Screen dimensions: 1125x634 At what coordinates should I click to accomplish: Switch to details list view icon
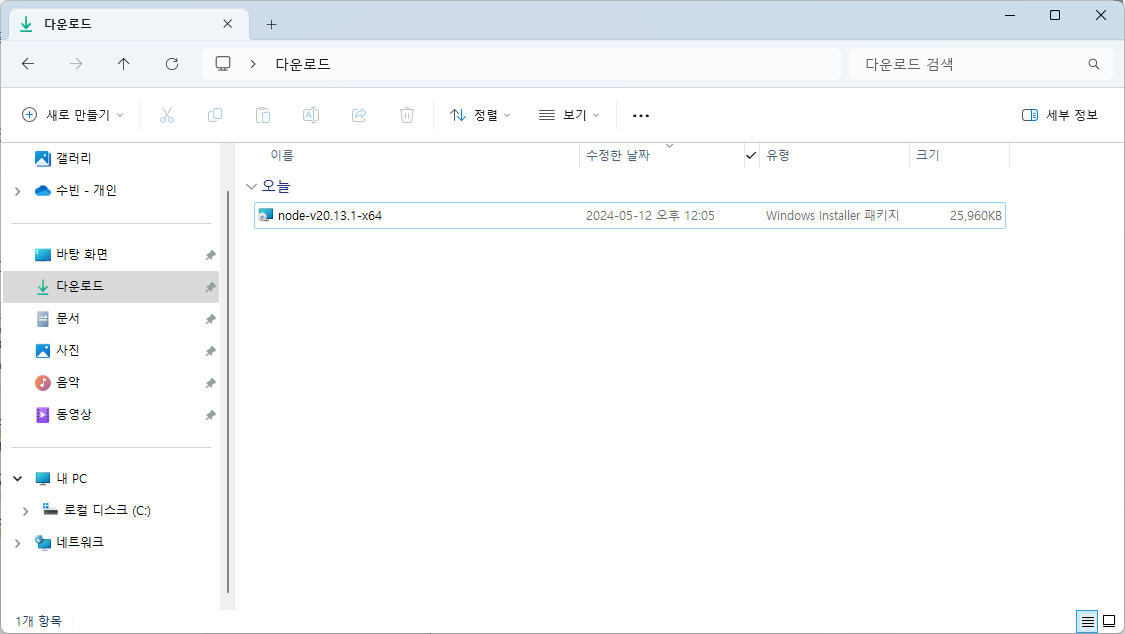(1088, 621)
